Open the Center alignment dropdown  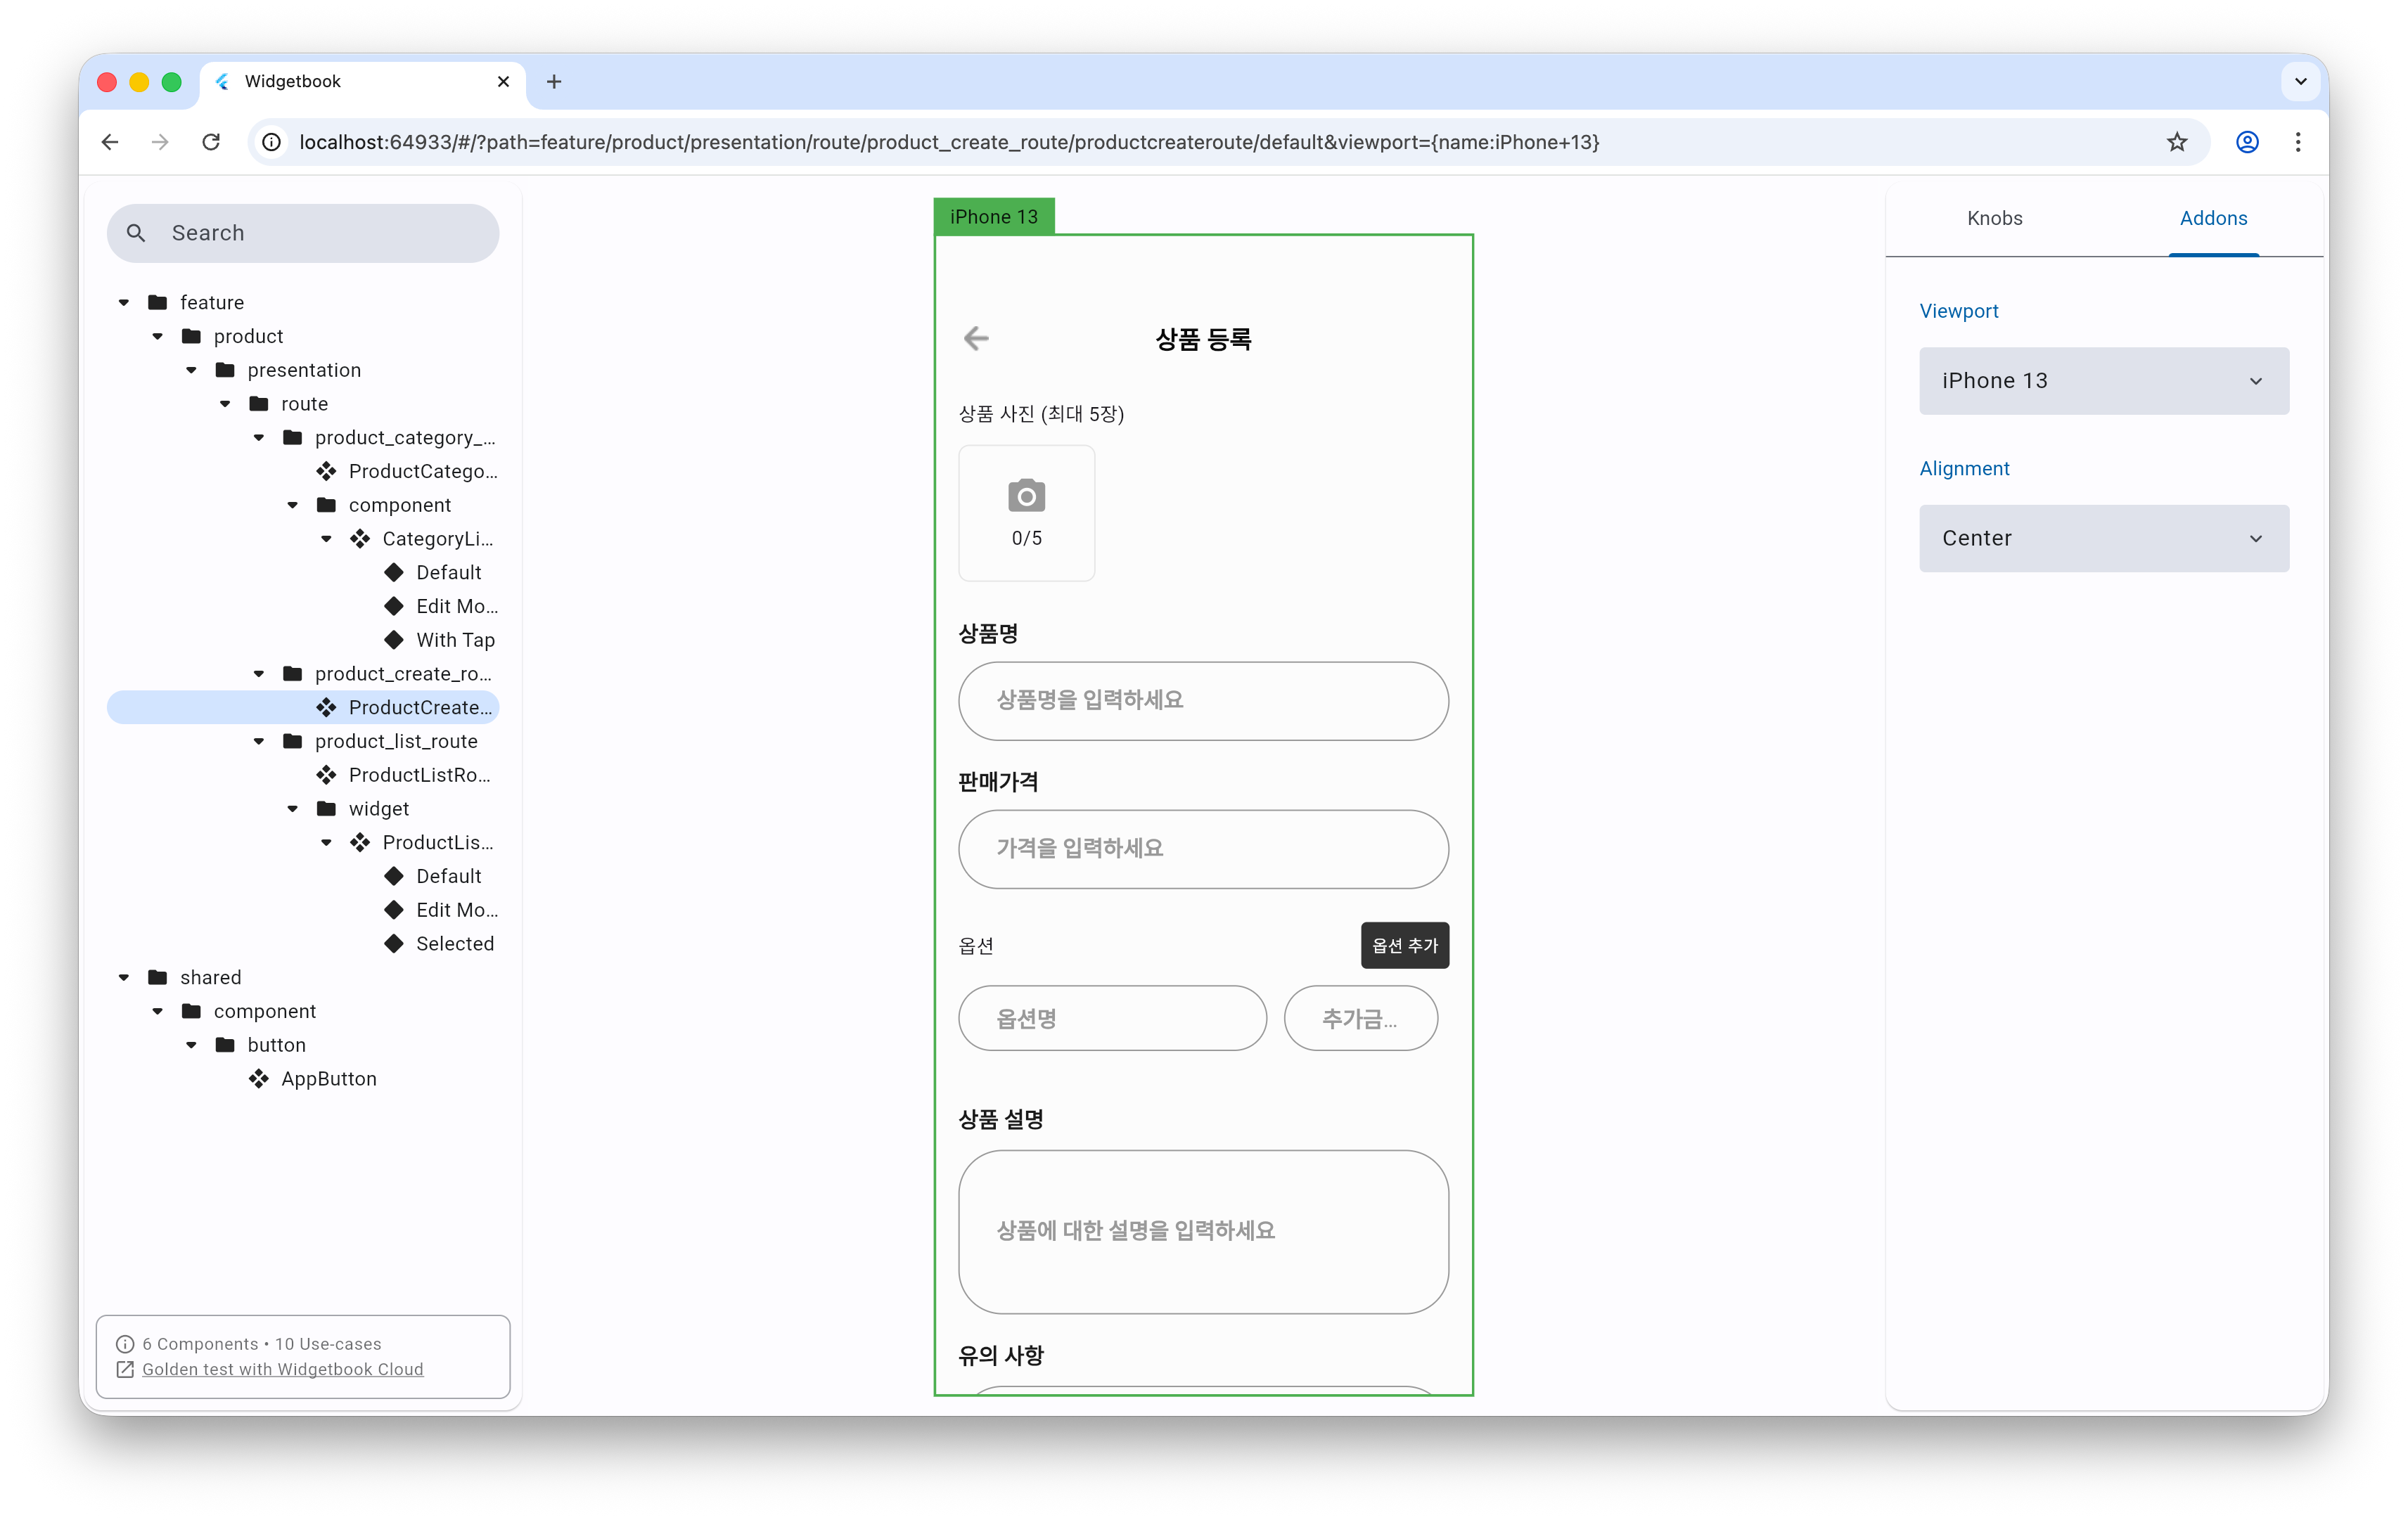[2103, 538]
